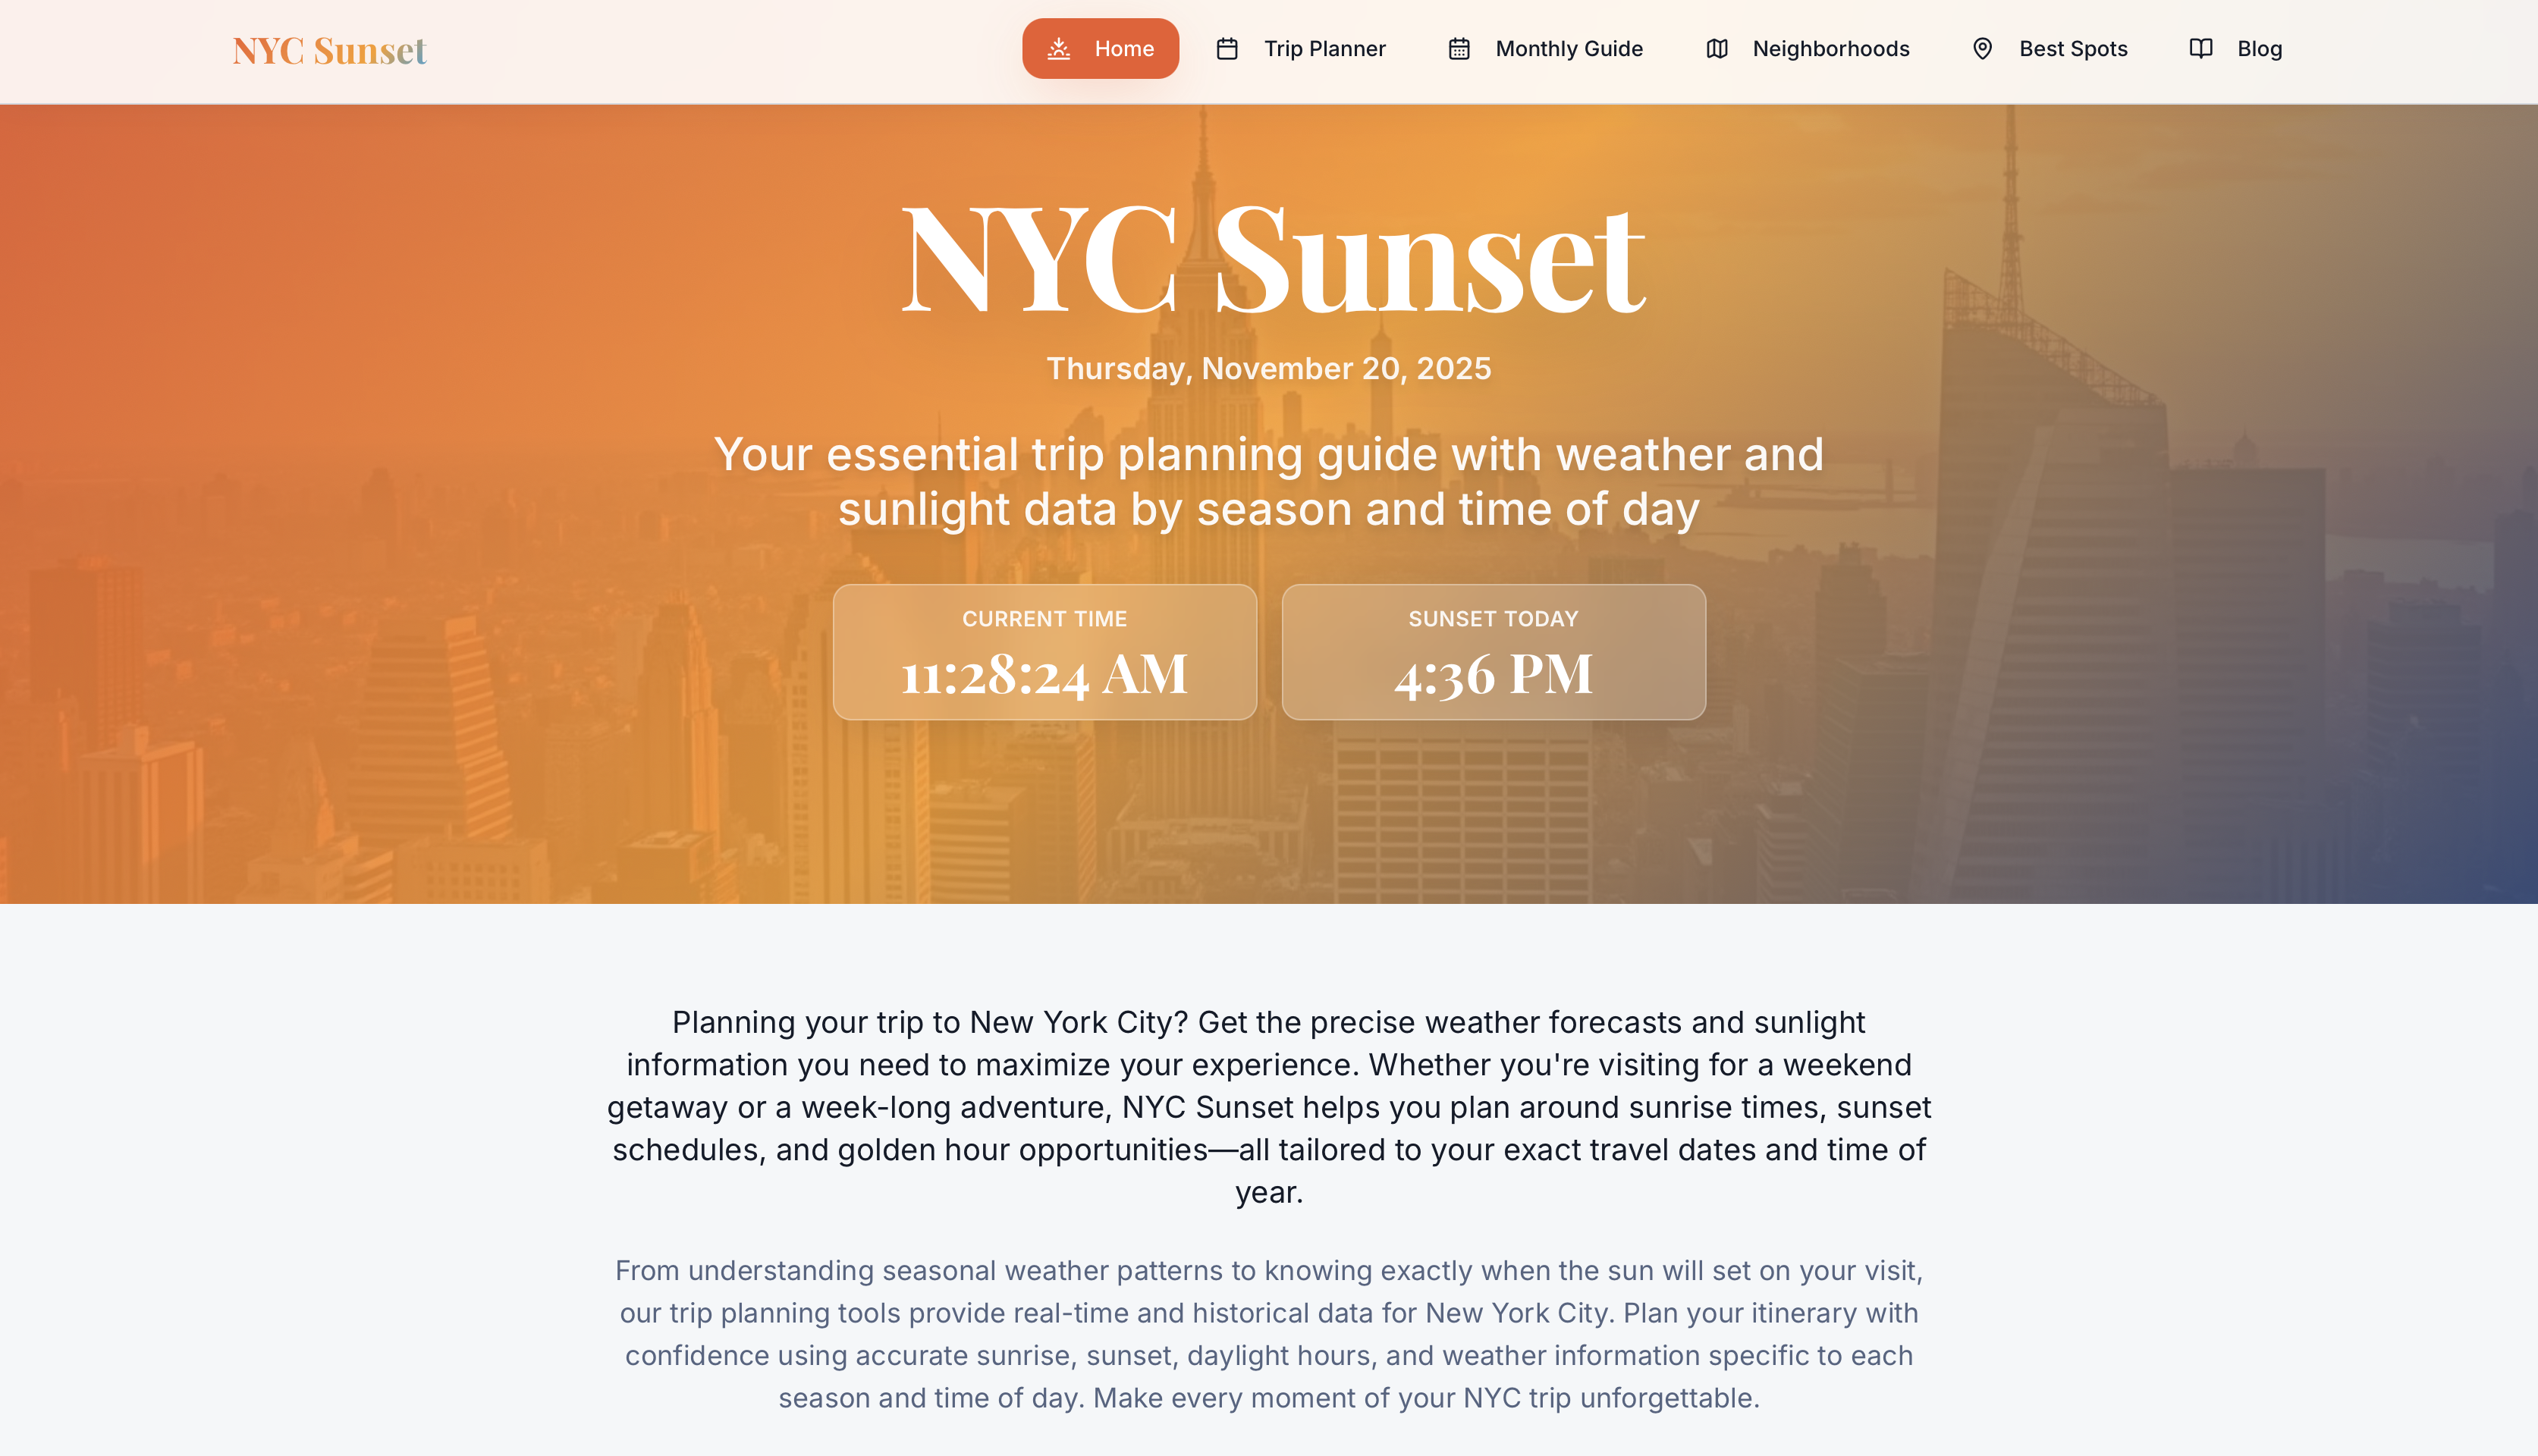Visit the Blog section
This screenshot has height=1456, width=2538.
(2259, 48)
